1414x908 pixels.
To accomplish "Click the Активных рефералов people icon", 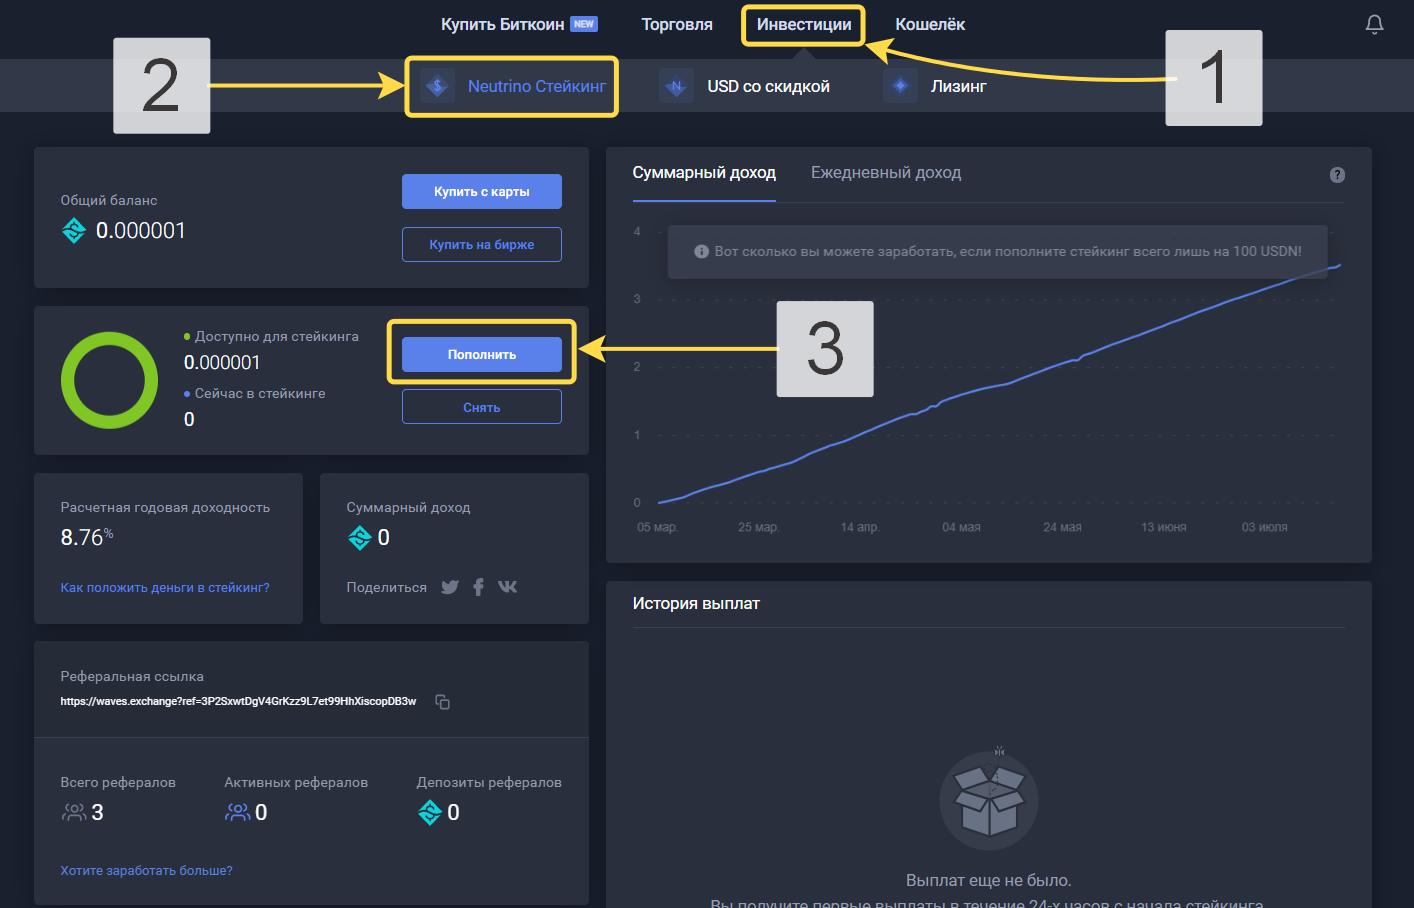I will click(238, 812).
